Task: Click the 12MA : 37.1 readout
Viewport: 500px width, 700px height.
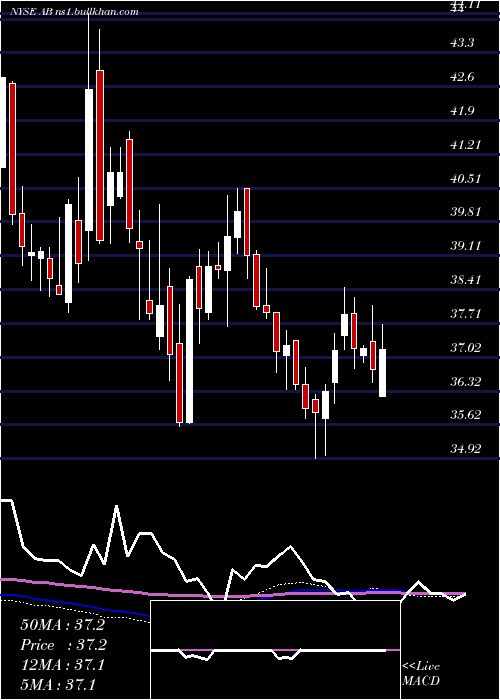Action: 62,665
